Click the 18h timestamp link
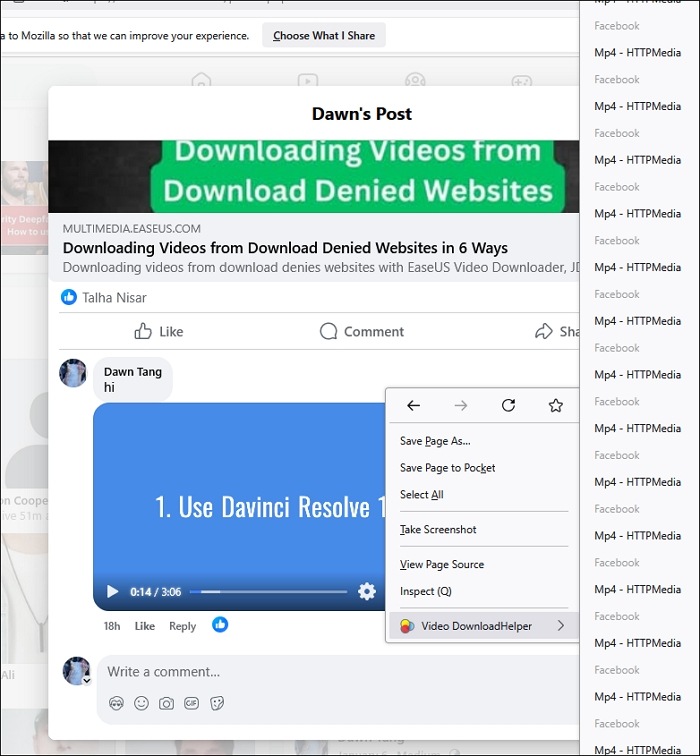Image resolution: width=700 pixels, height=756 pixels. [112, 626]
